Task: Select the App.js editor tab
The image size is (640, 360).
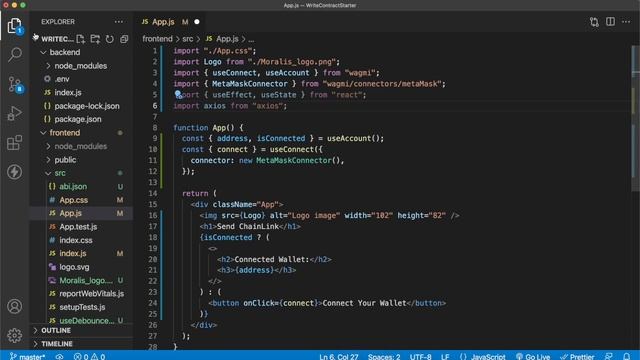Action: point(163,22)
